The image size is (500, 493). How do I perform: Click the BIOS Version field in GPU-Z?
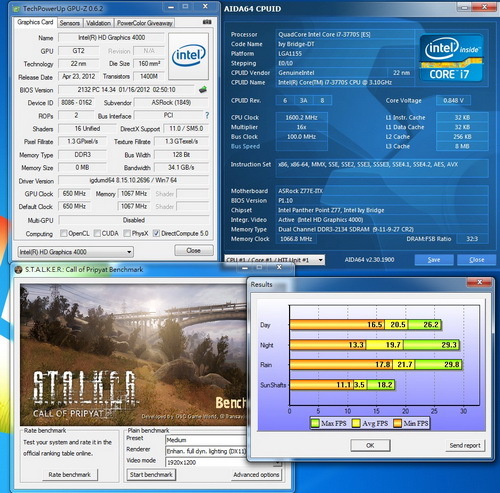[127, 90]
